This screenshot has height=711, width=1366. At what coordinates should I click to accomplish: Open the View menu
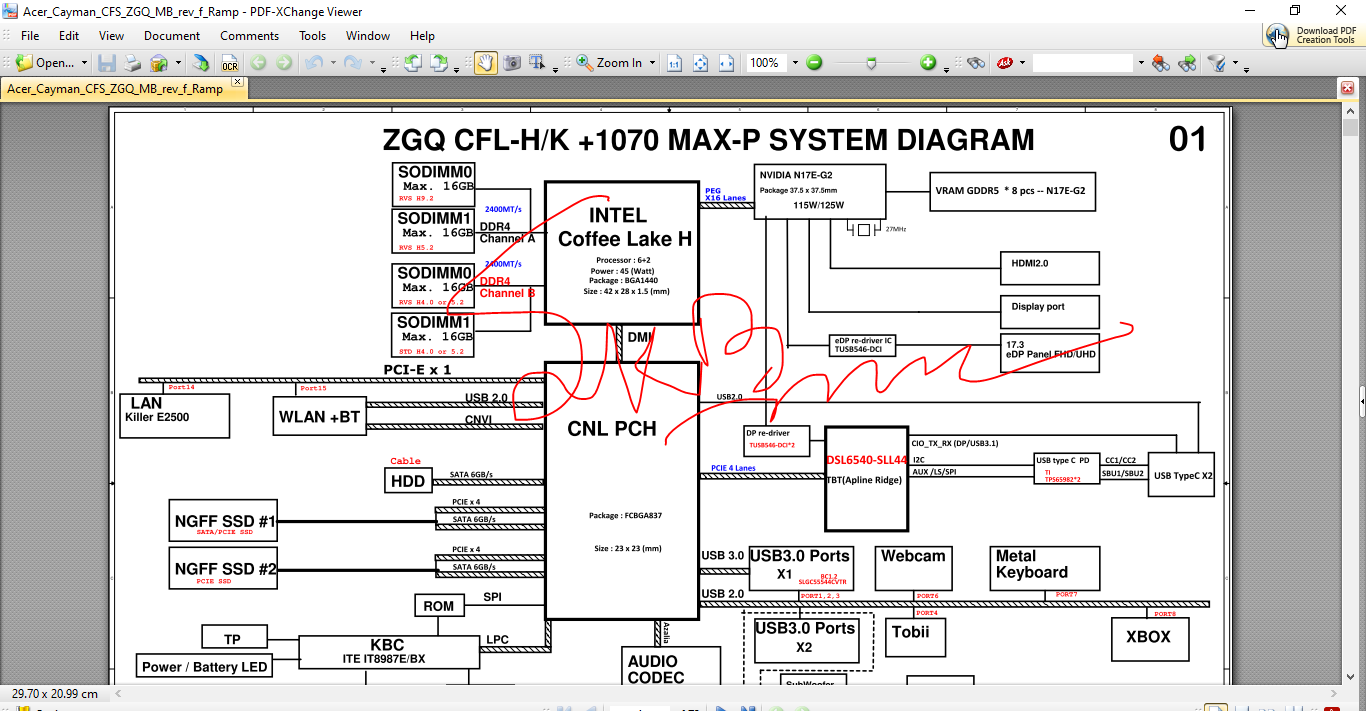tap(112, 35)
